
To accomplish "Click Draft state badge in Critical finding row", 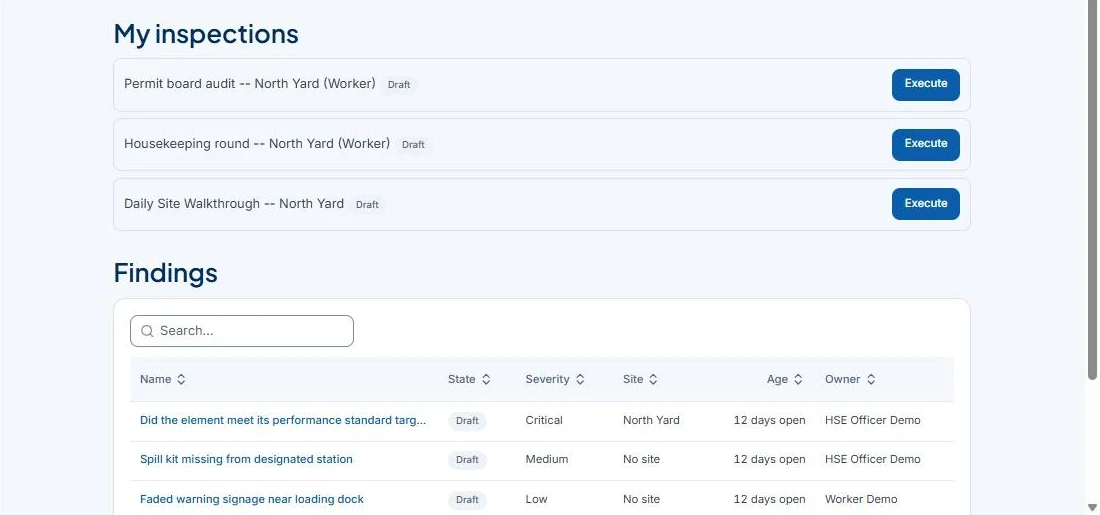I will click(x=467, y=421).
